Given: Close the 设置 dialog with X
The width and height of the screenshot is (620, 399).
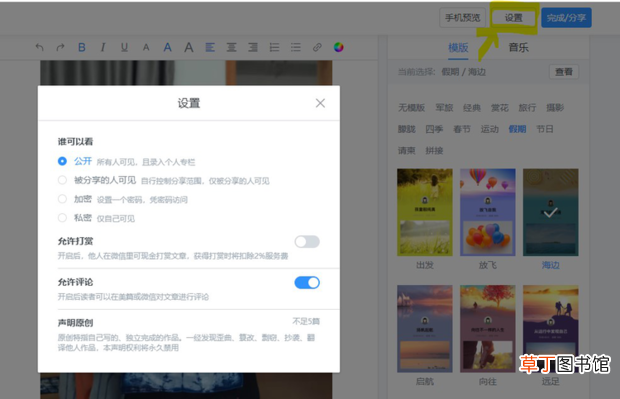Looking at the screenshot, I should (320, 103).
